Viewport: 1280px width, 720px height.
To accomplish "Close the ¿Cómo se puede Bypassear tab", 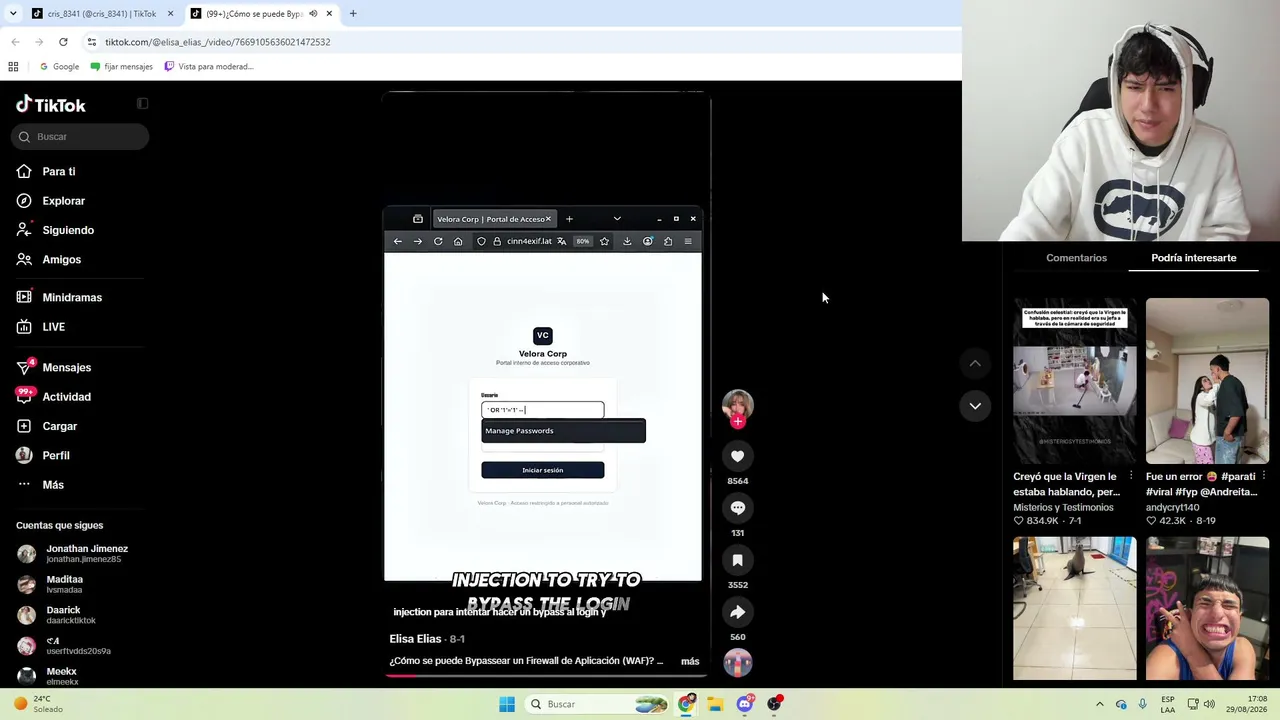I will (329, 14).
